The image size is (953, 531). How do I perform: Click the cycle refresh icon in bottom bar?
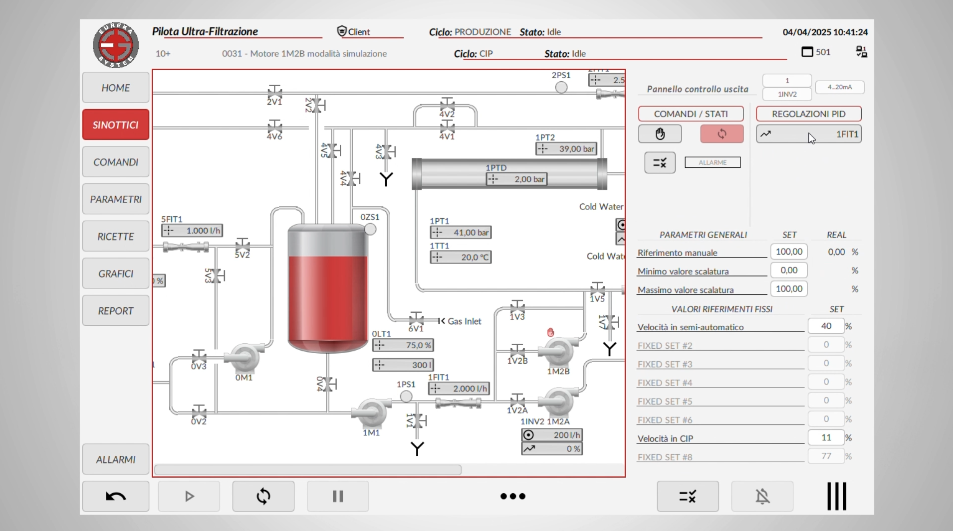[263, 495]
